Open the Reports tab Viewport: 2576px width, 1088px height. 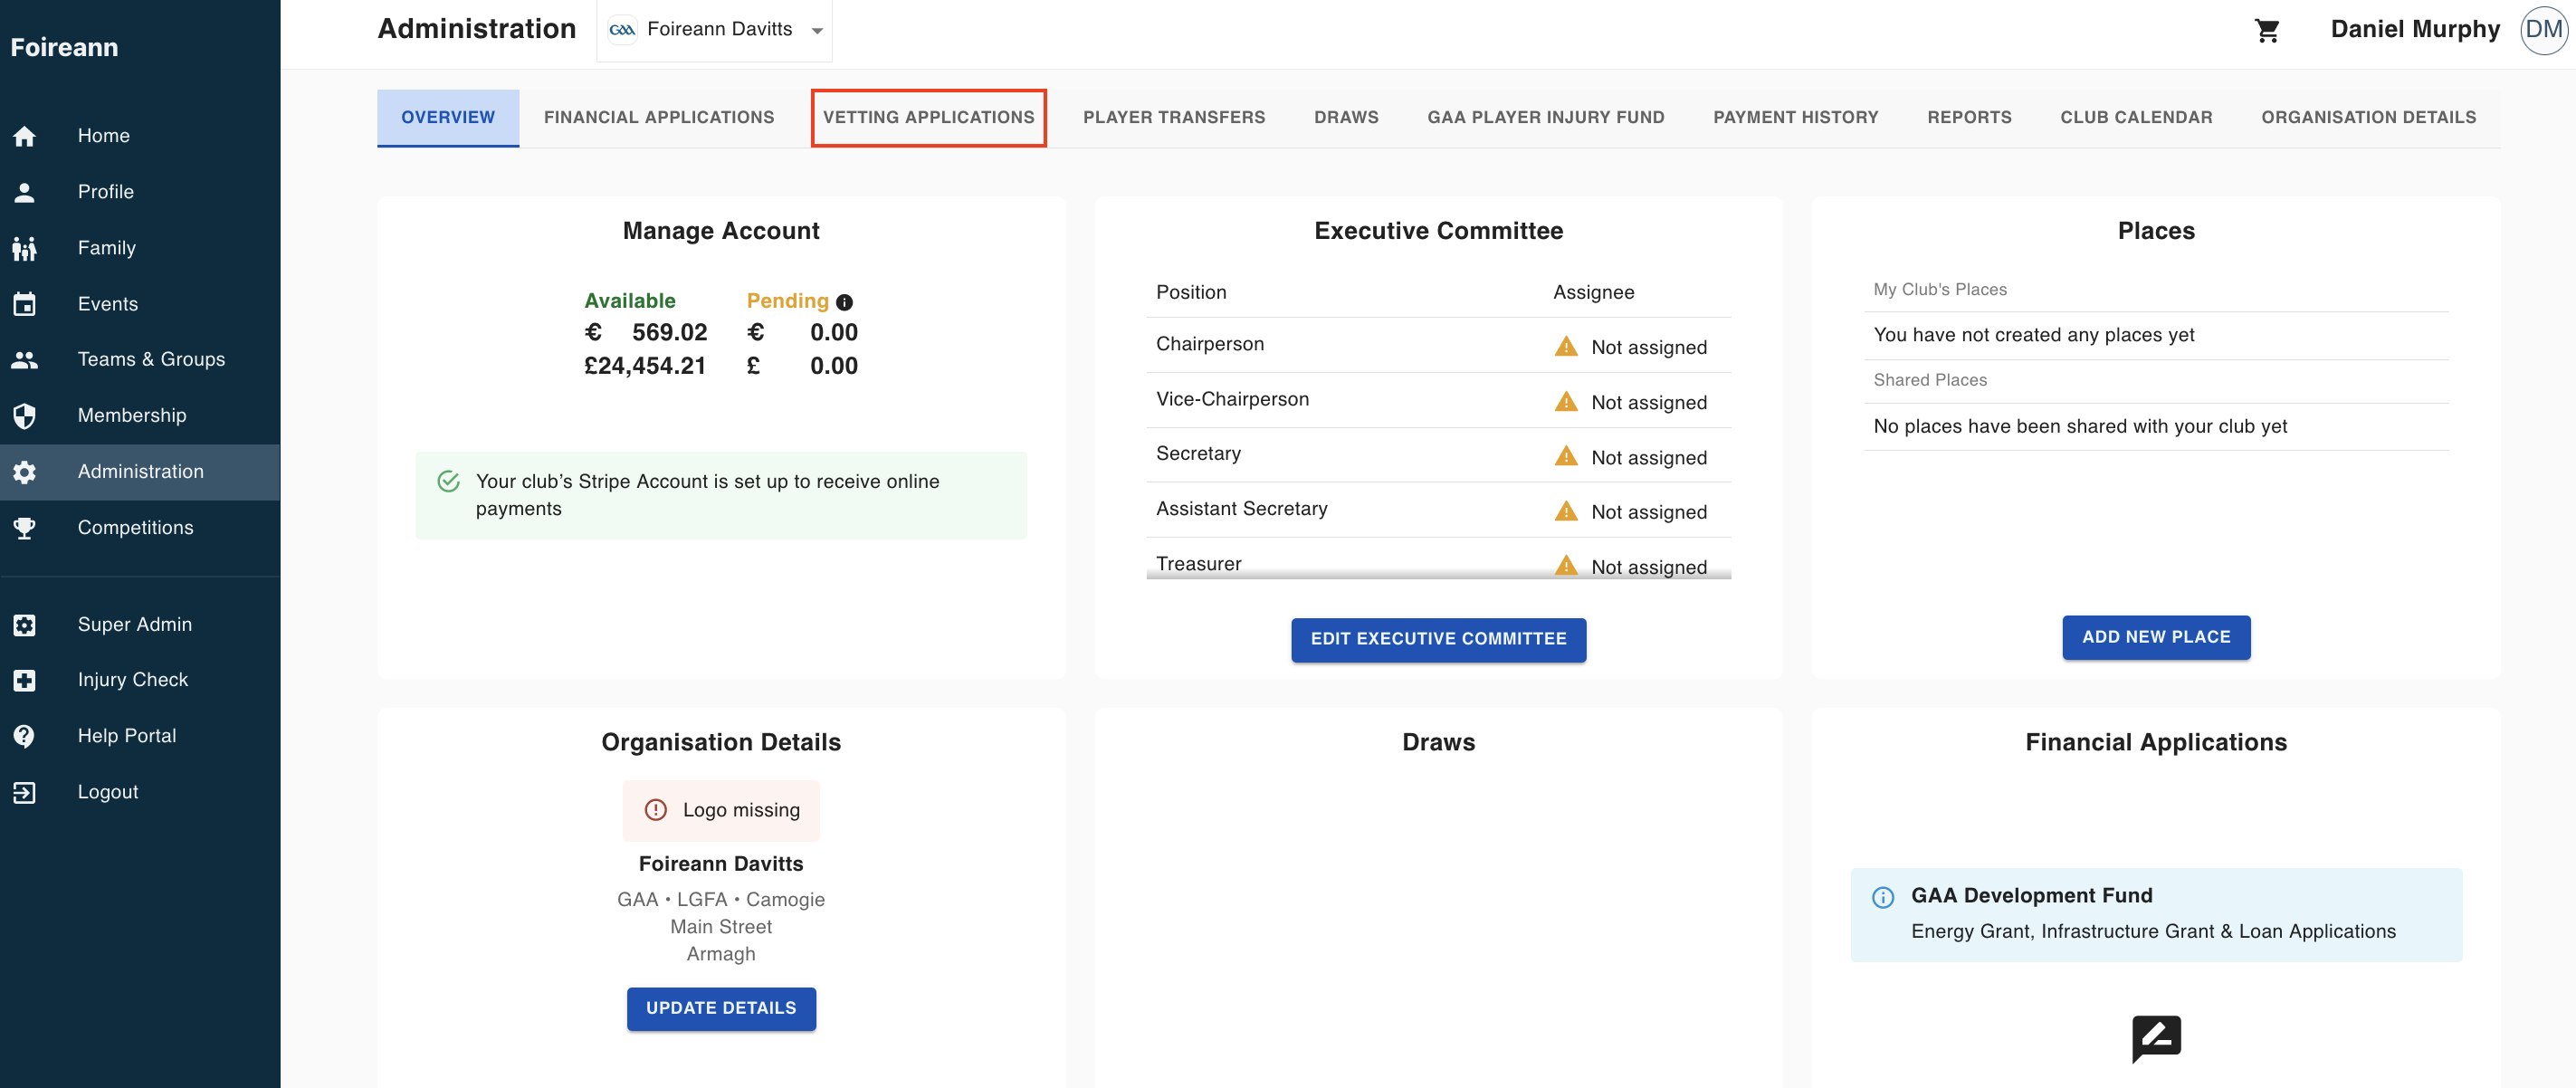pyautogui.click(x=1969, y=118)
